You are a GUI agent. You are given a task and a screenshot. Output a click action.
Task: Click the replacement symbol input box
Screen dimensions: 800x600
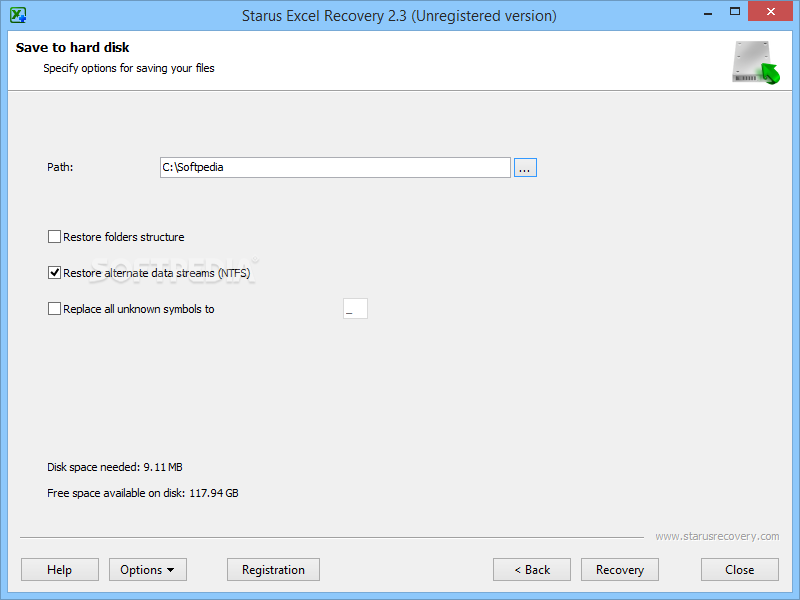pos(355,309)
